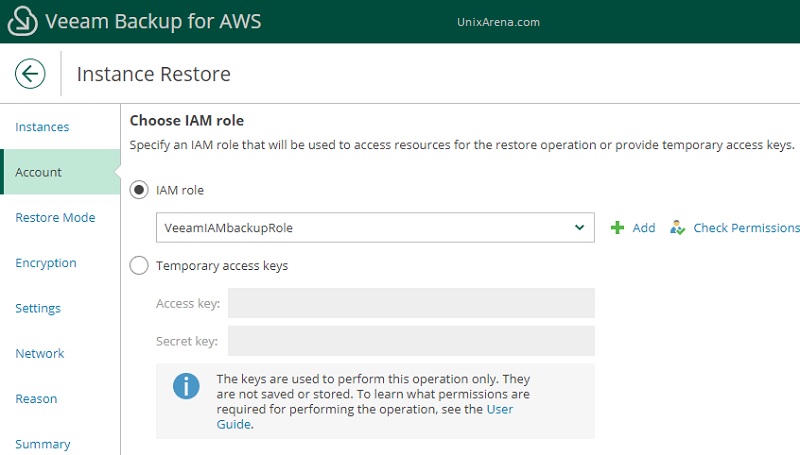Open the Encryption step

pos(46,263)
